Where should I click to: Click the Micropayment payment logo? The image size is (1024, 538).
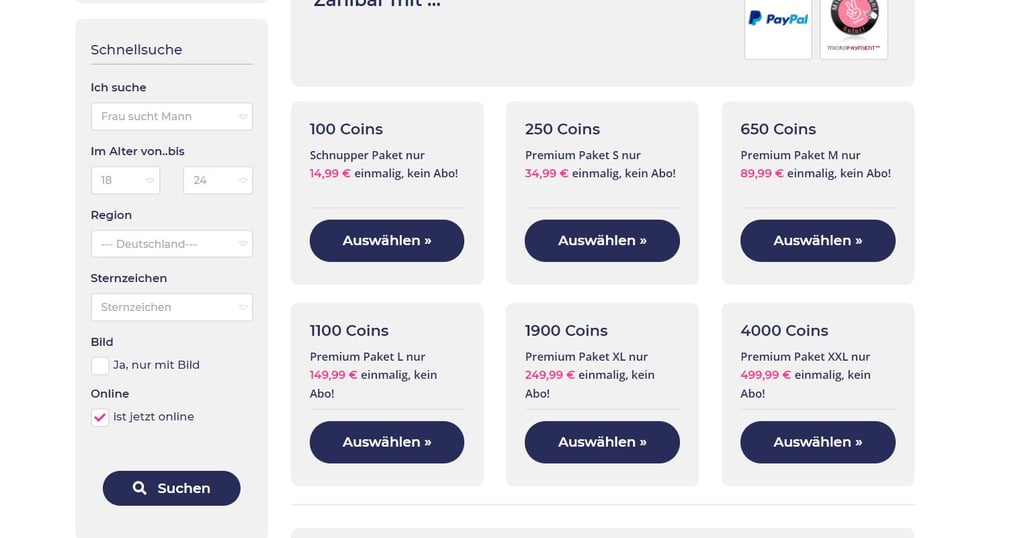(854, 28)
